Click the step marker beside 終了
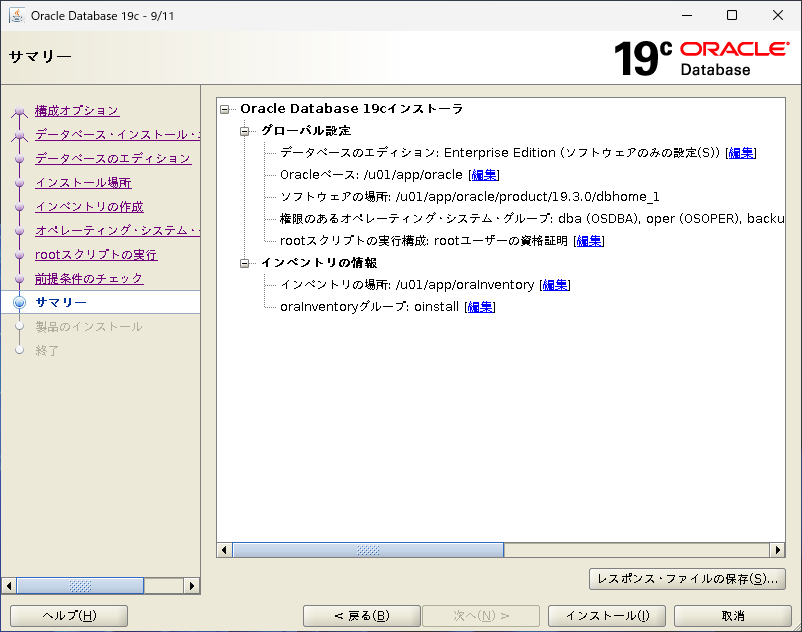This screenshot has width=802, height=632. click(19, 350)
